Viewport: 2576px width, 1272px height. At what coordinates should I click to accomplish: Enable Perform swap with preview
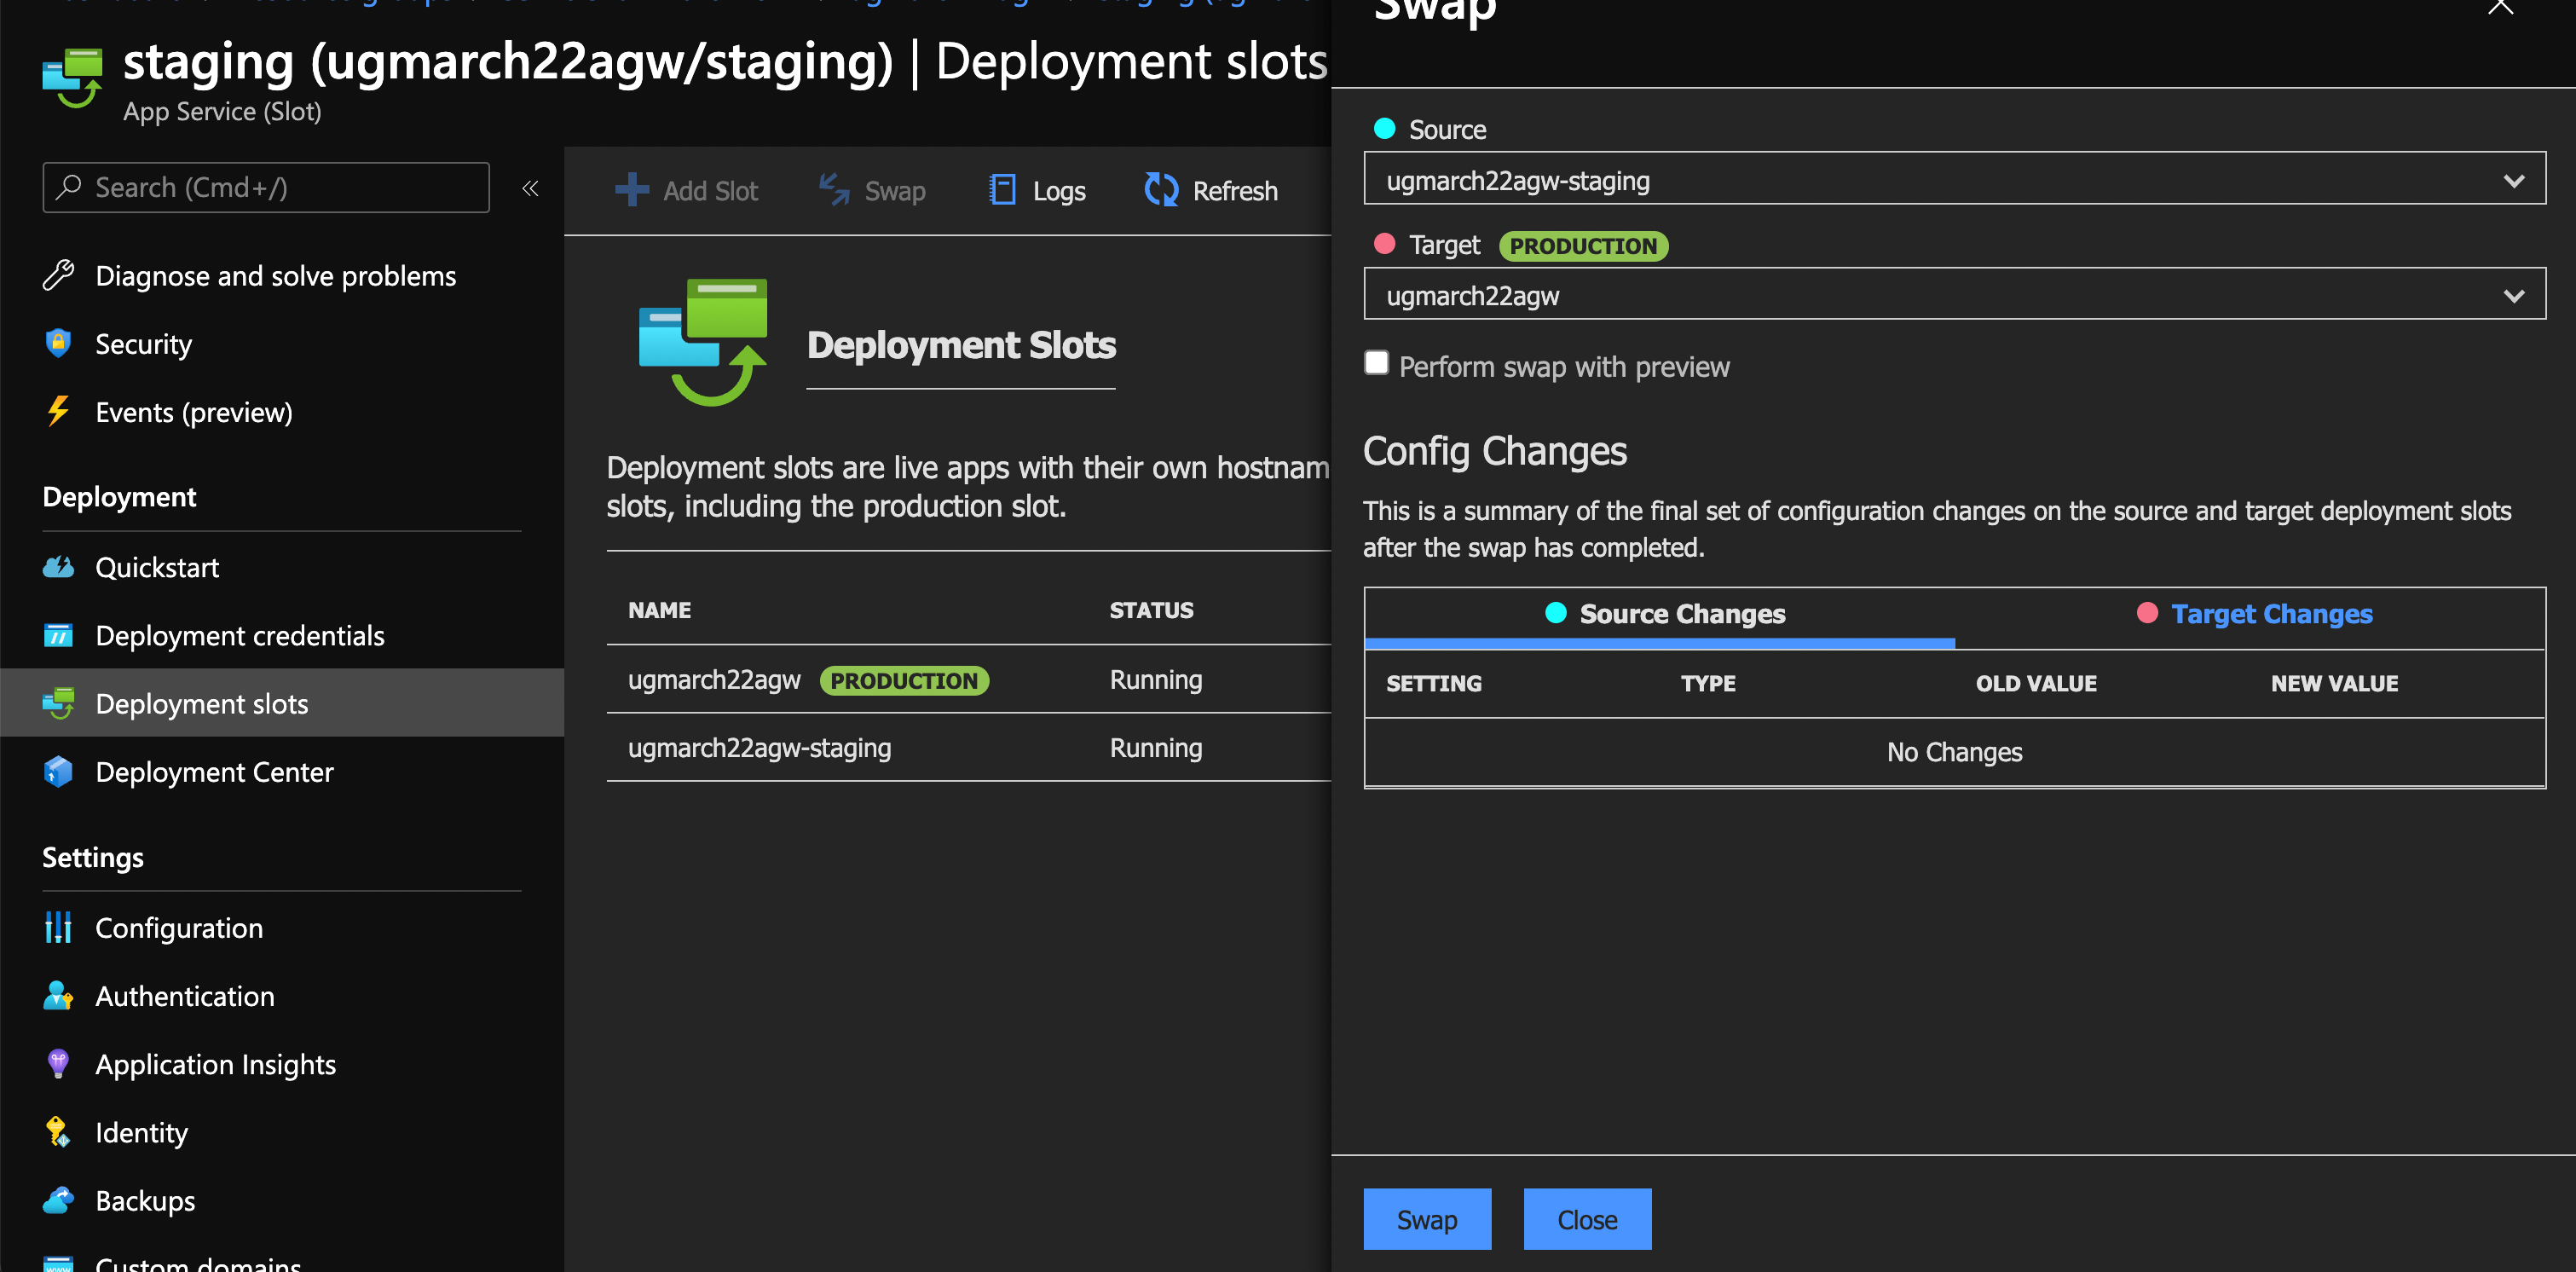pyautogui.click(x=1377, y=363)
